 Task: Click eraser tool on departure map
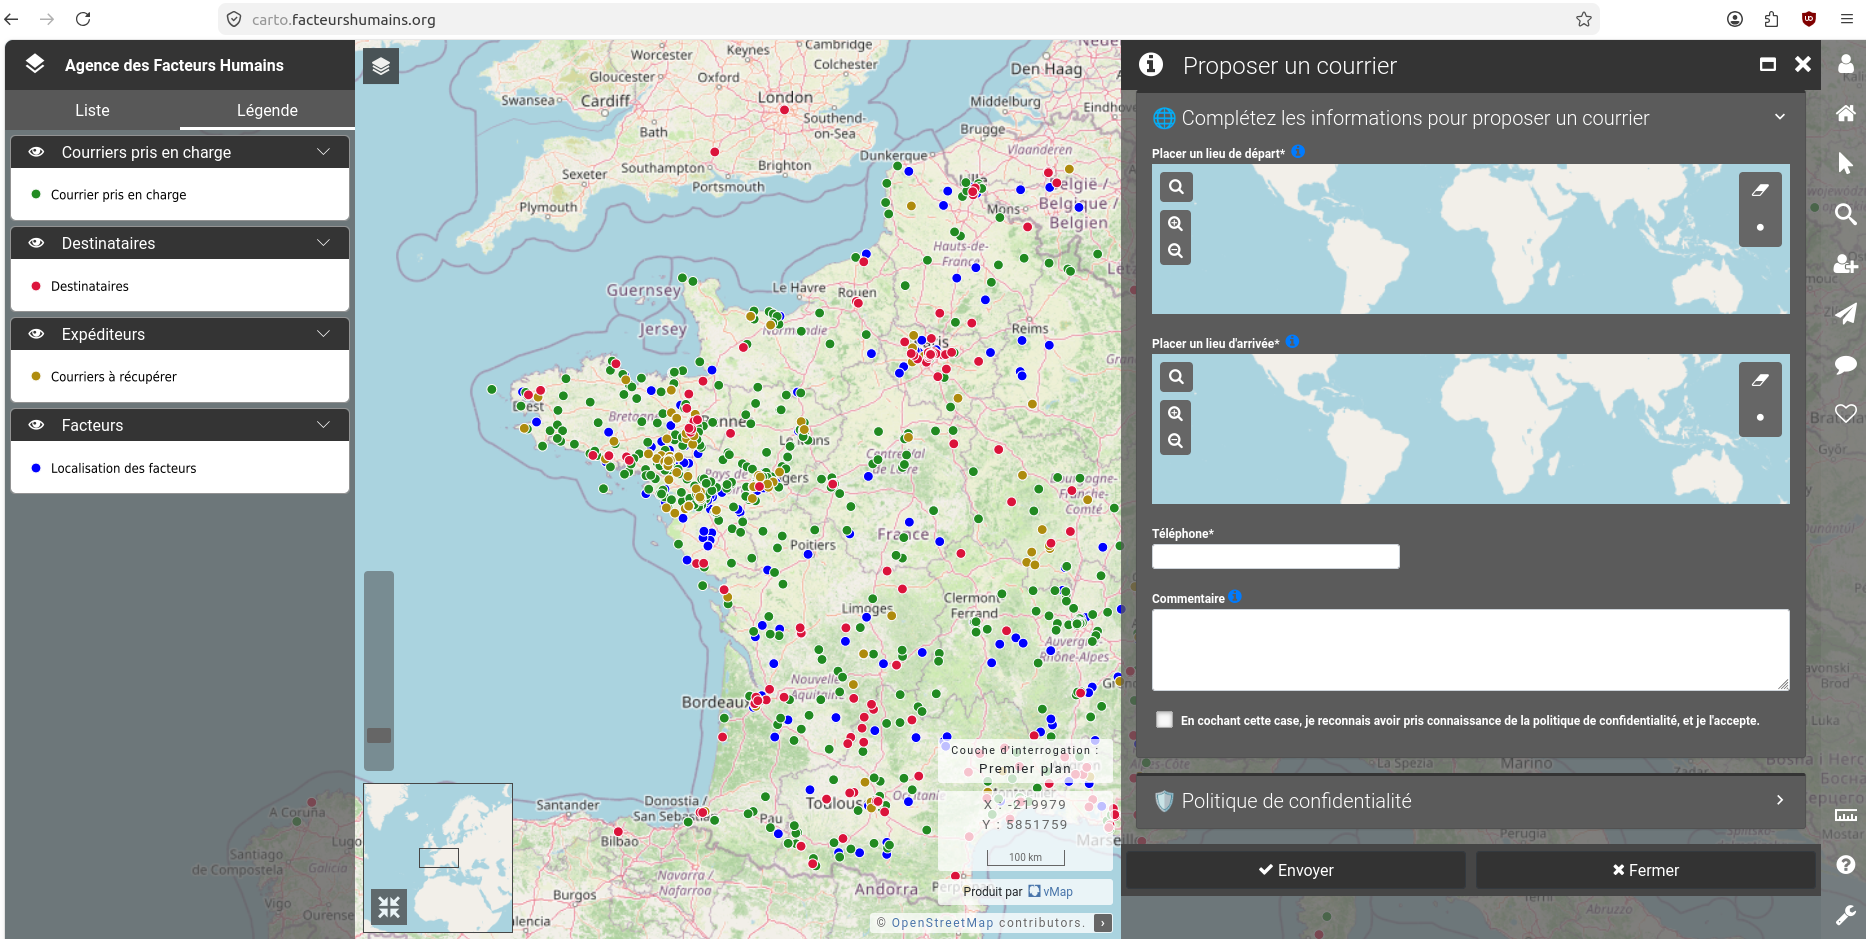pyautogui.click(x=1760, y=190)
